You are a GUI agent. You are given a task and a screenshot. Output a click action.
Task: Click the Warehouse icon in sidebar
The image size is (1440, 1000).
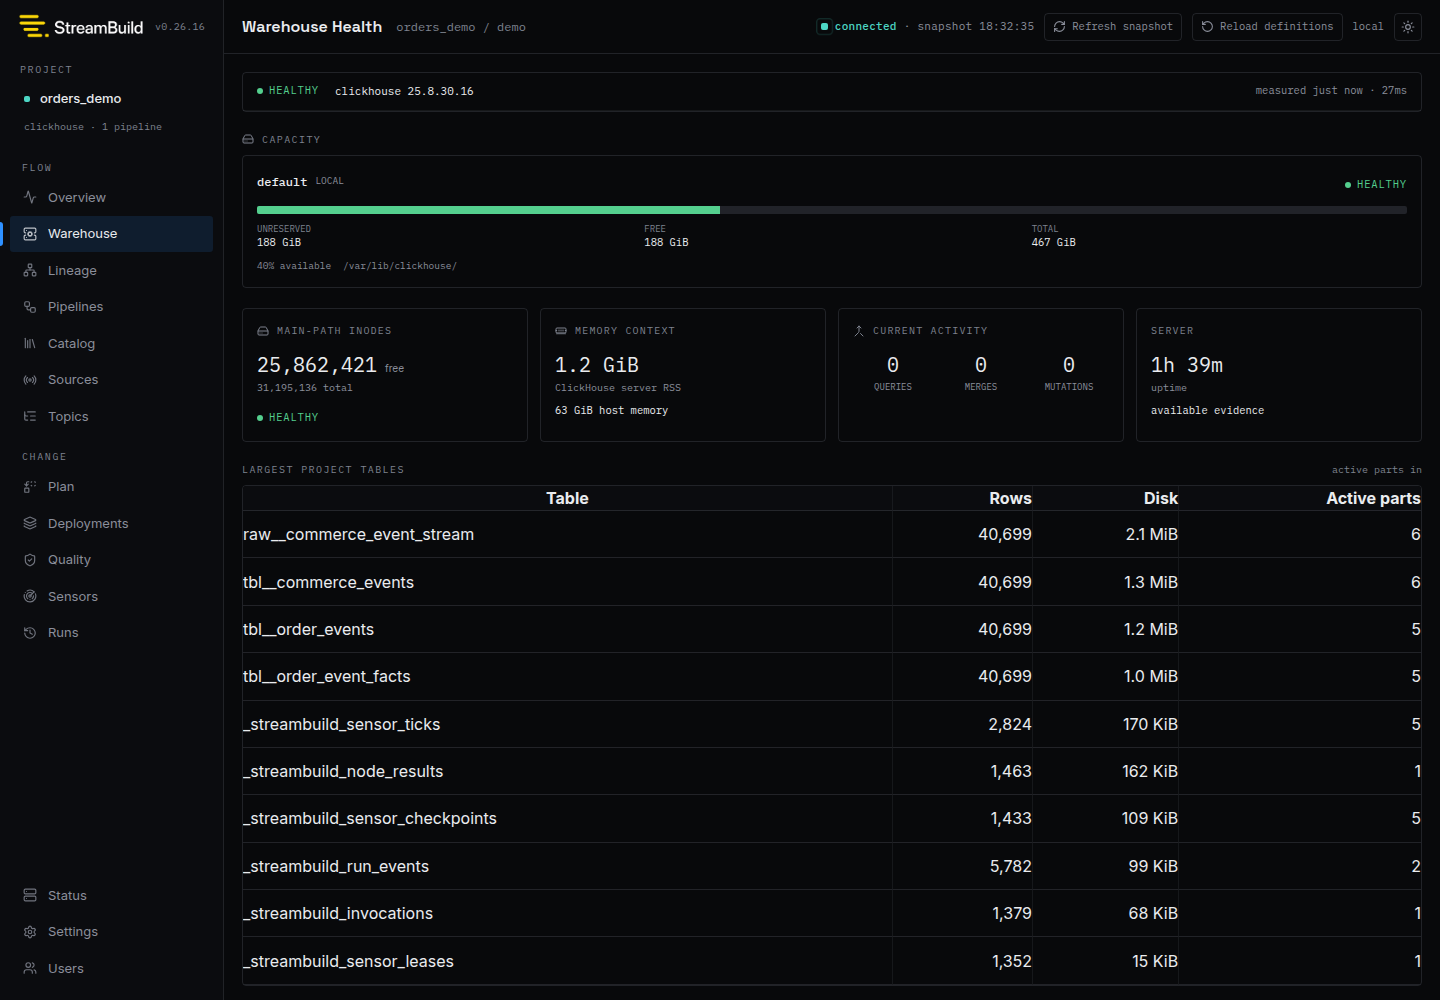(x=30, y=233)
